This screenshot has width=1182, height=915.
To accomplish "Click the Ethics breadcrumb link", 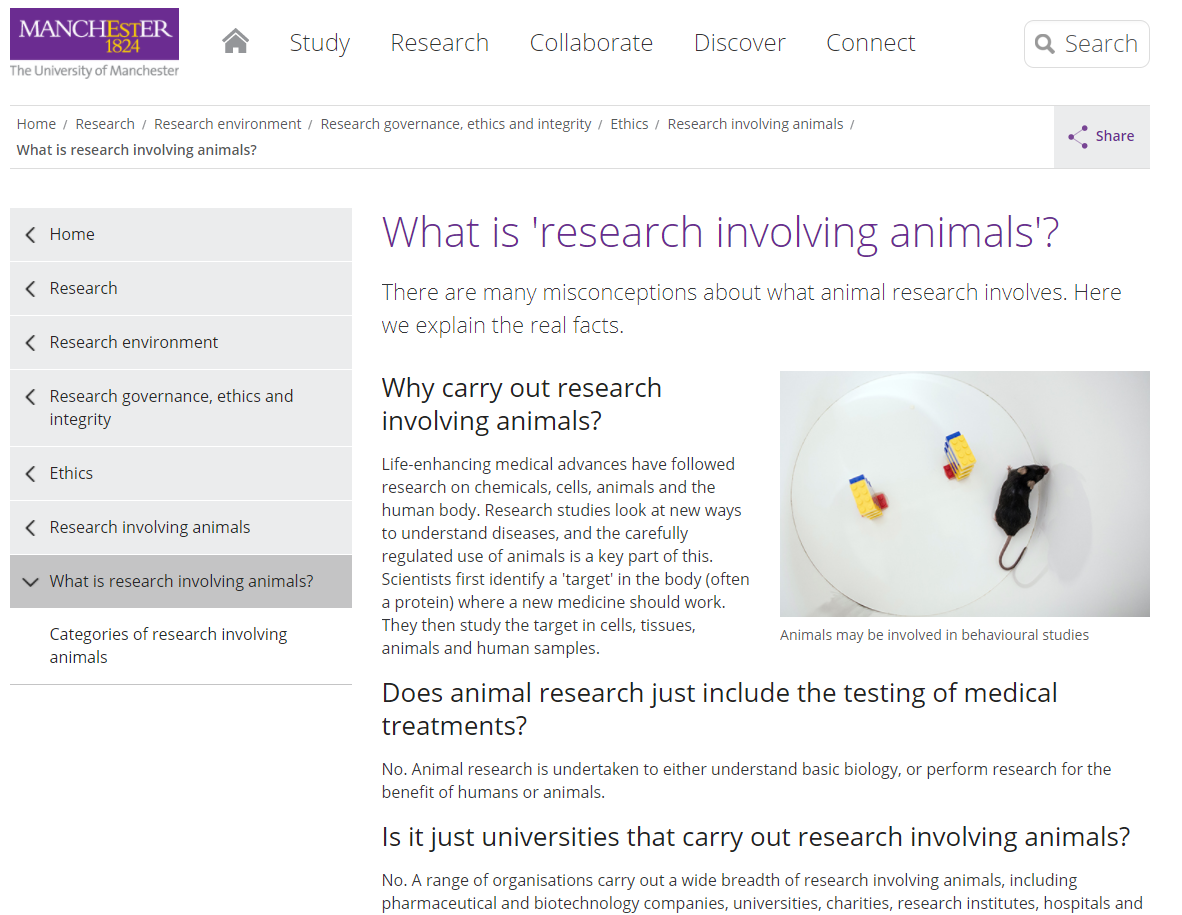I will coord(629,124).
